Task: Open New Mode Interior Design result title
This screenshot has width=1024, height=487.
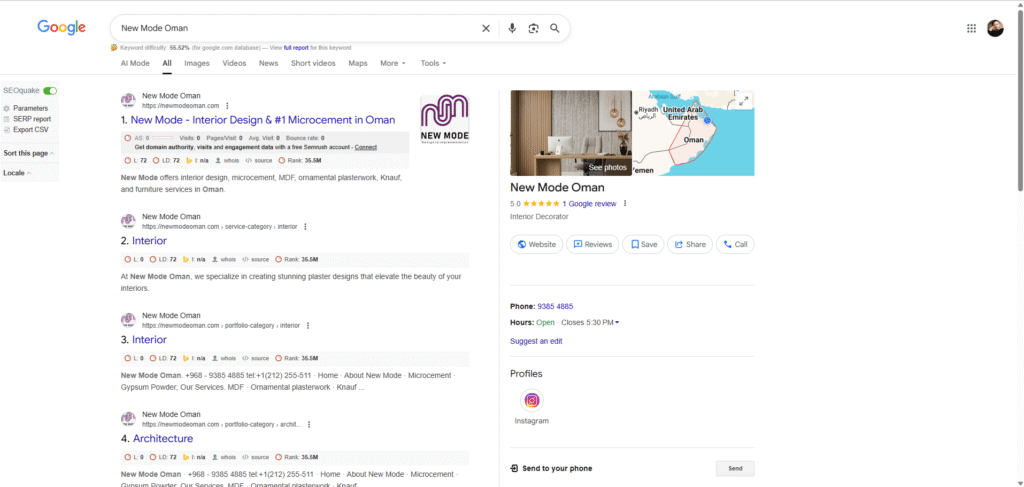Action: point(263,120)
